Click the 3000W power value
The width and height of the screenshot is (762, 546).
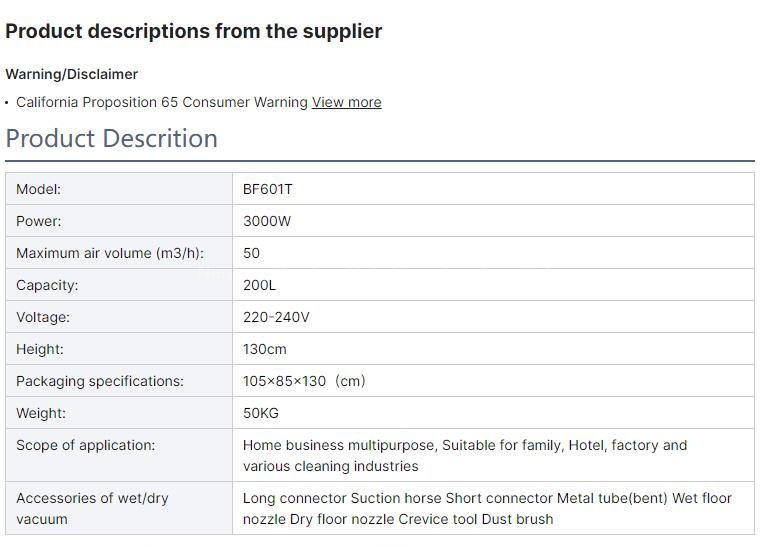point(267,221)
